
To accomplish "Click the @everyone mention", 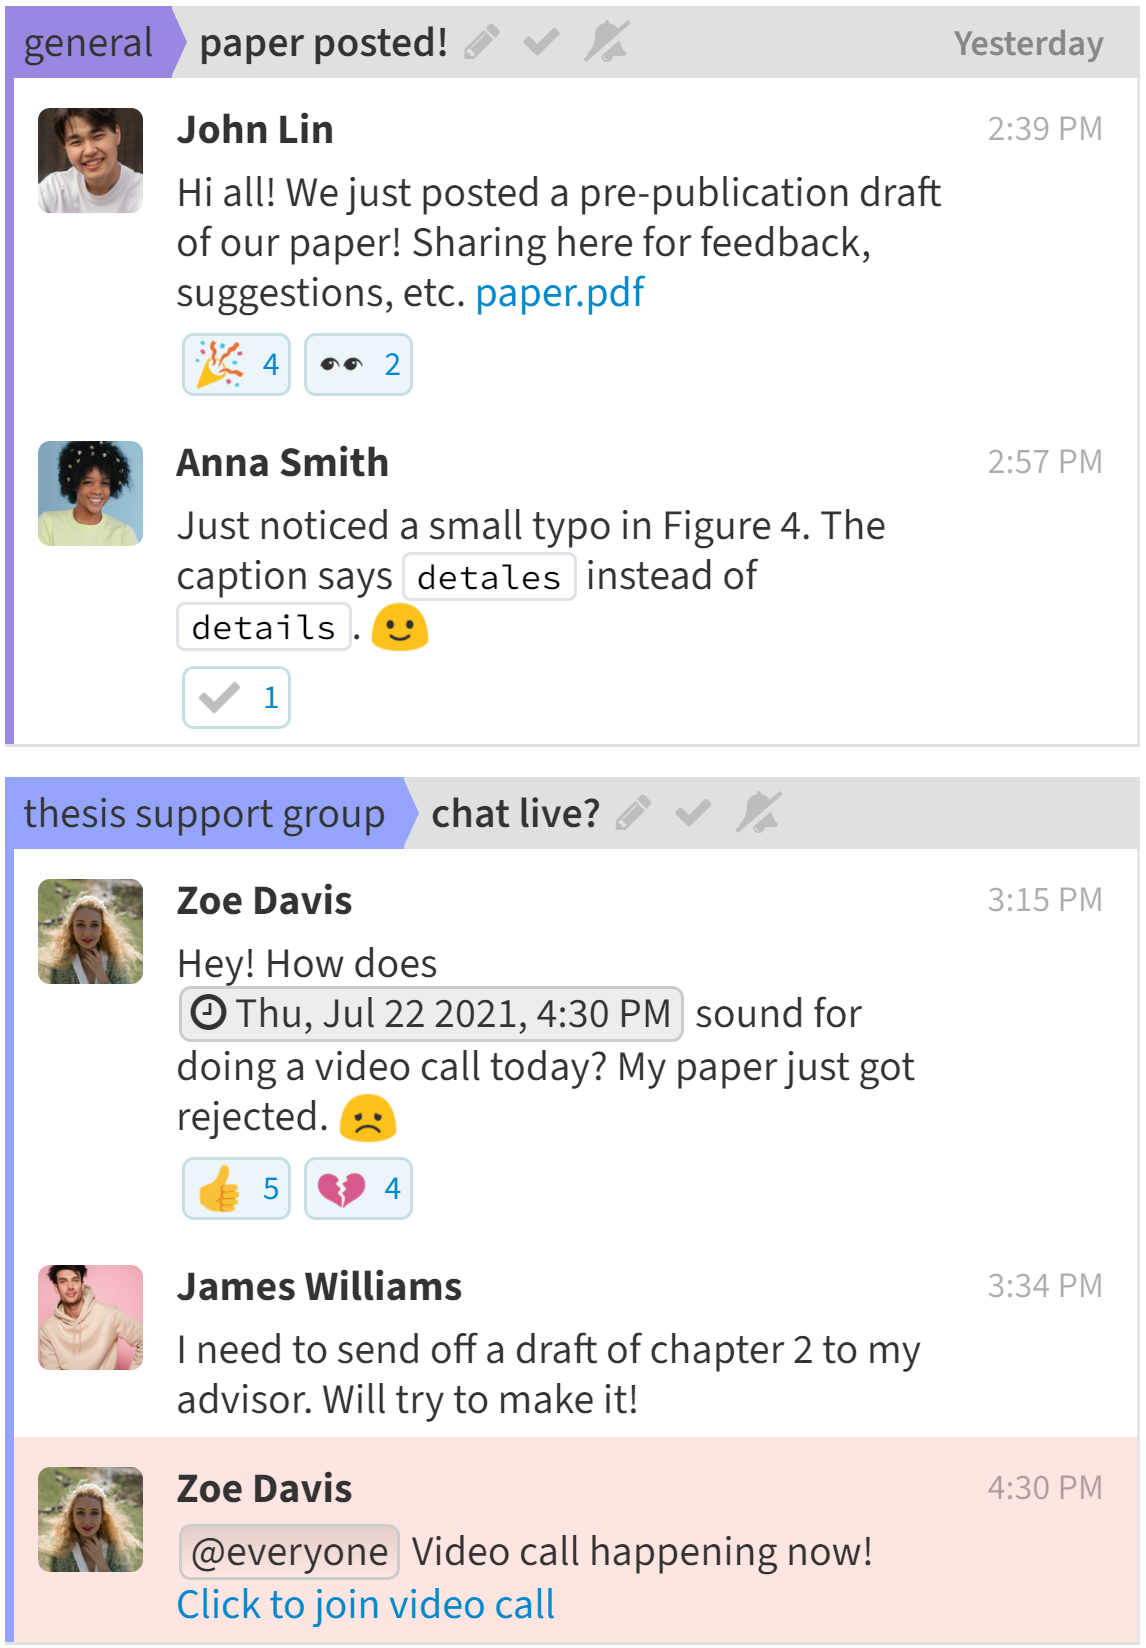I will click(289, 1552).
